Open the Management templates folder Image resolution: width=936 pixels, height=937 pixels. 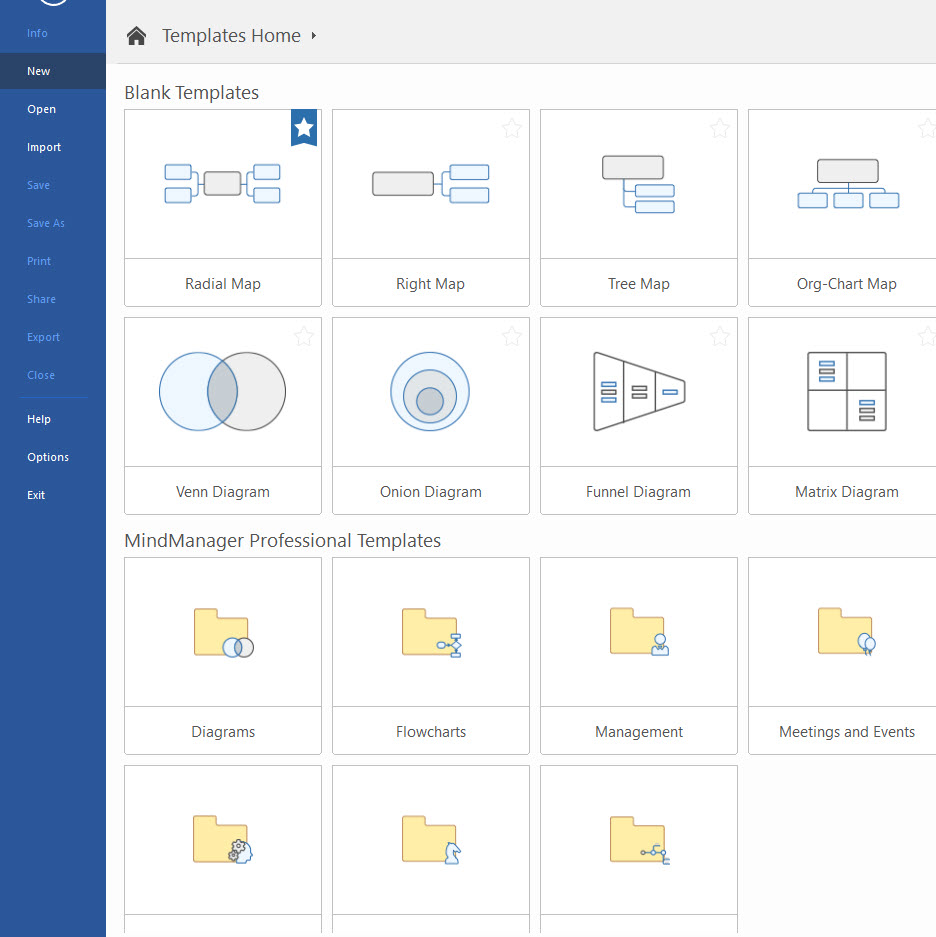(638, 655)
